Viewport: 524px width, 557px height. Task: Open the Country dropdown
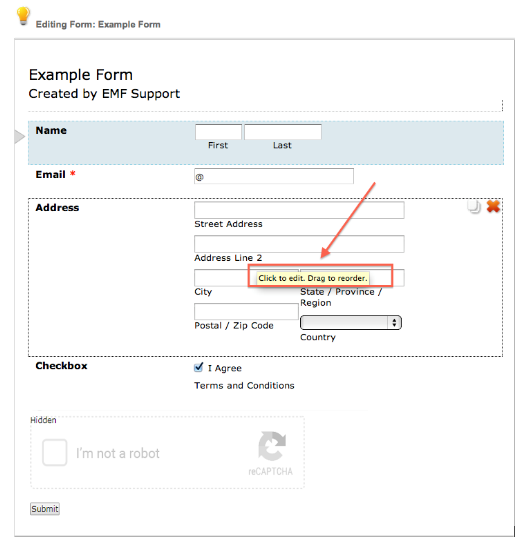[351, 323]
